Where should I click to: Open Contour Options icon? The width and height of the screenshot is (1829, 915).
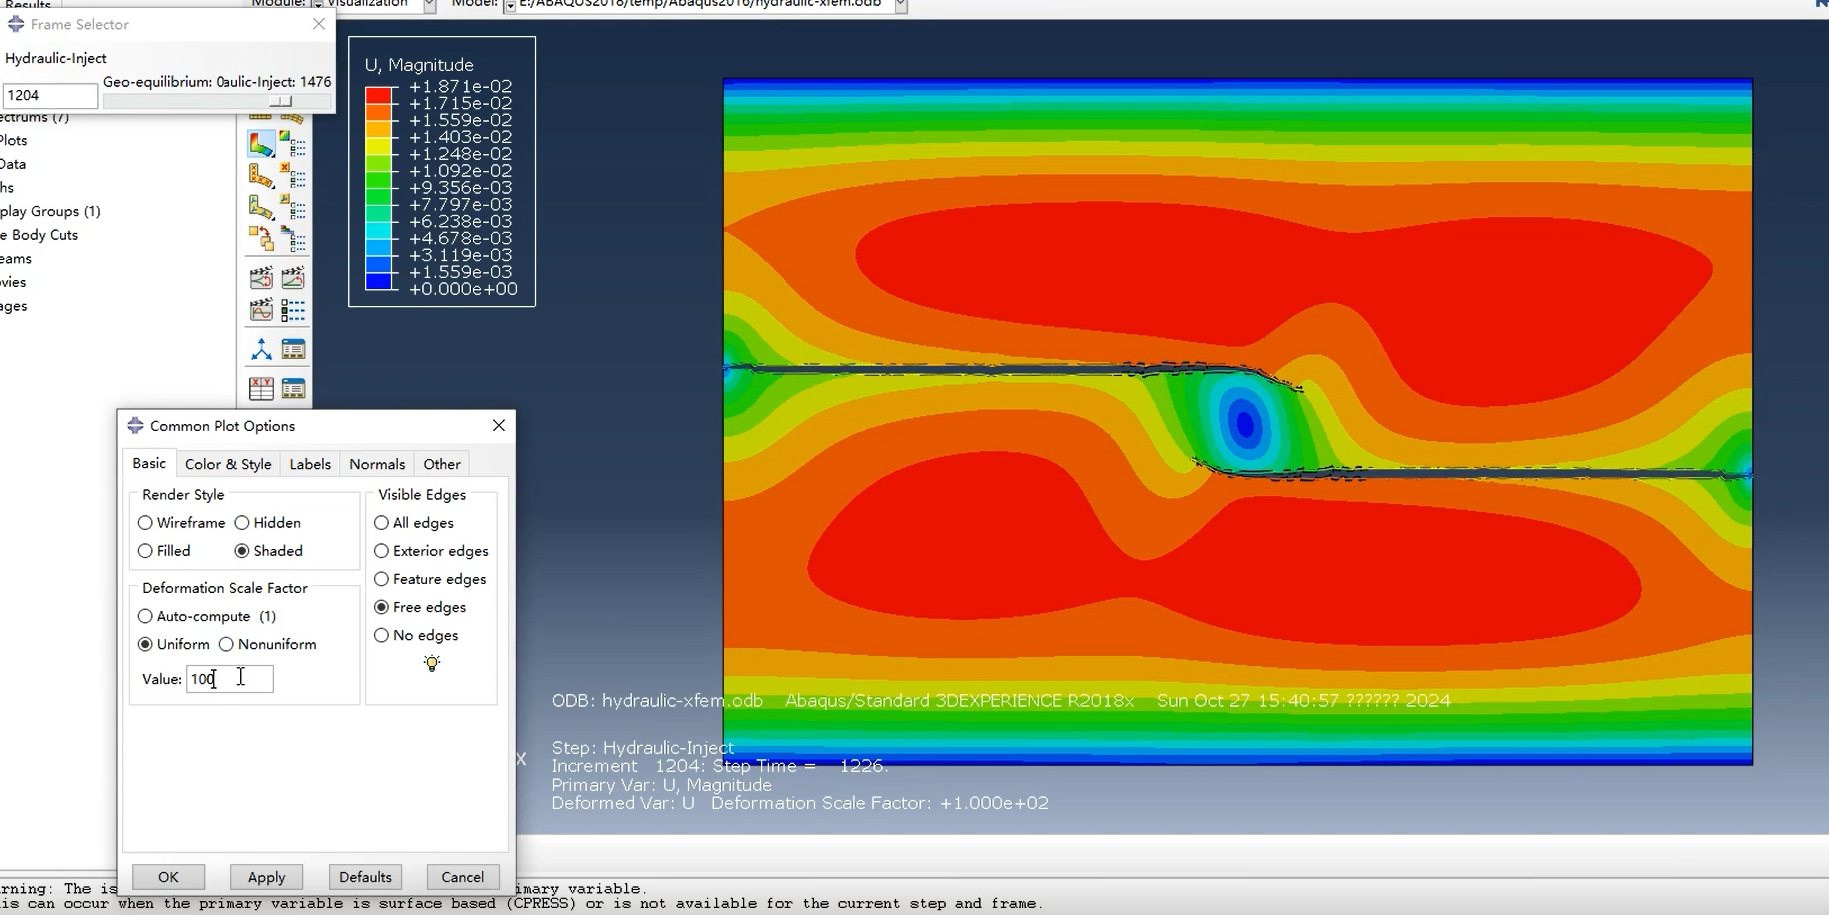pos(293,144)
